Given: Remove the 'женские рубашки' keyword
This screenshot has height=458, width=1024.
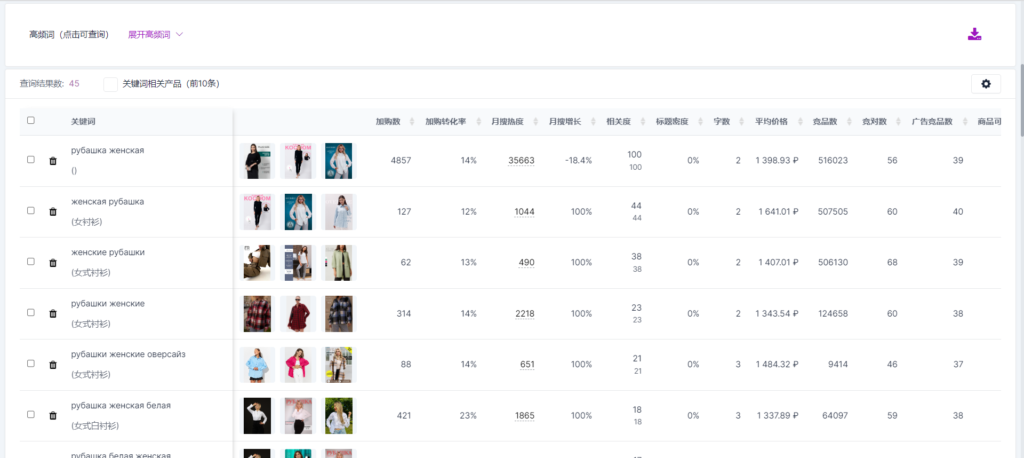Looking at the screenshot, I should pyautogui.click(x=53, y=263).
